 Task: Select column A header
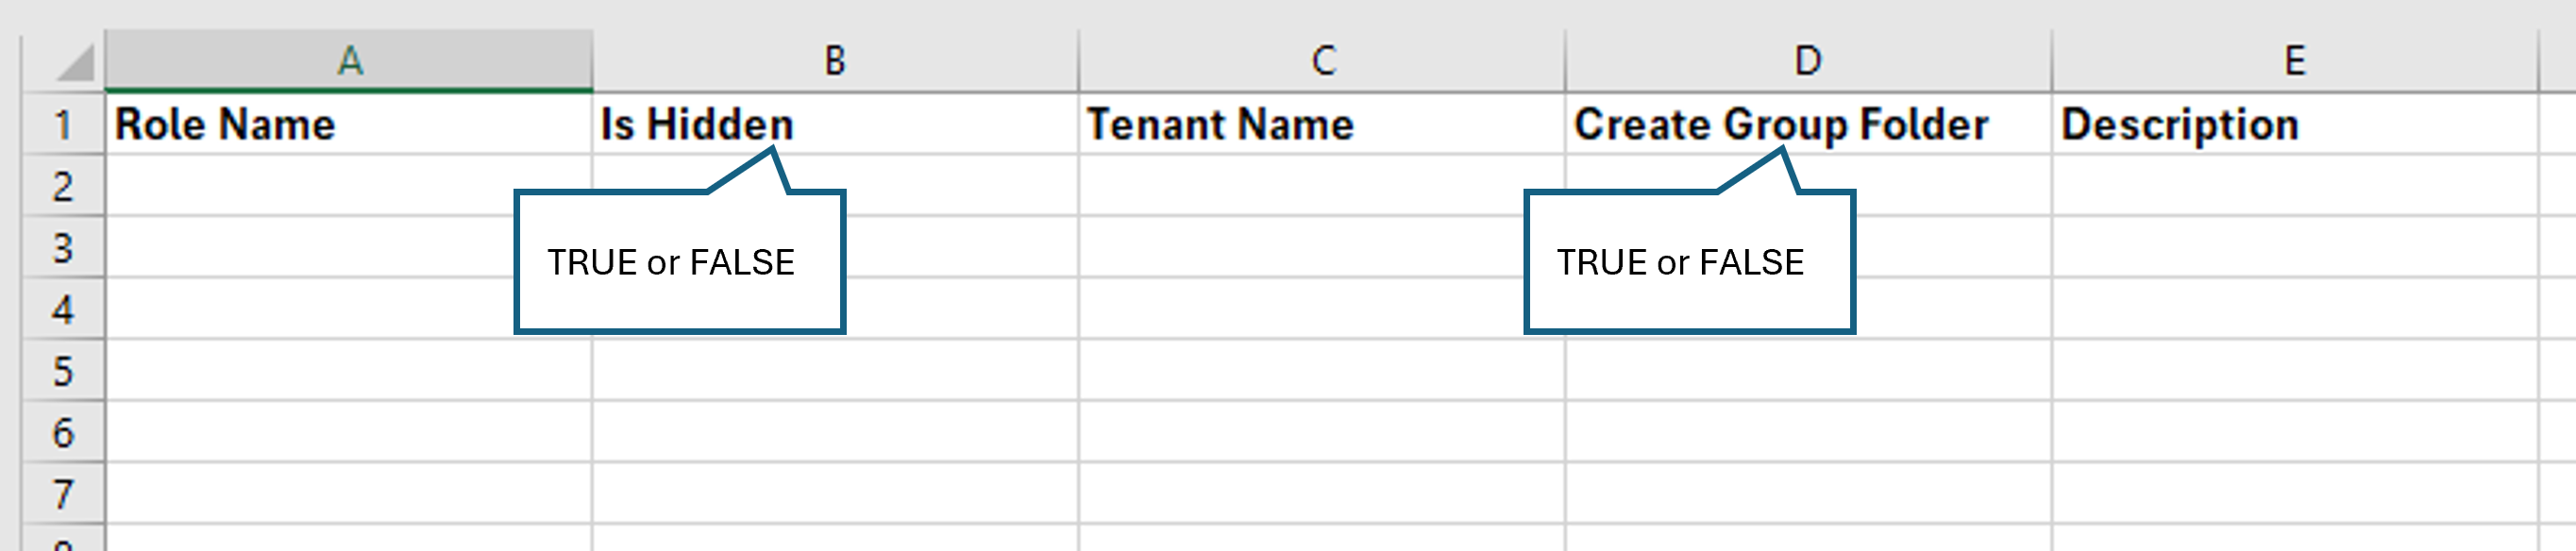tap(349, 61)
